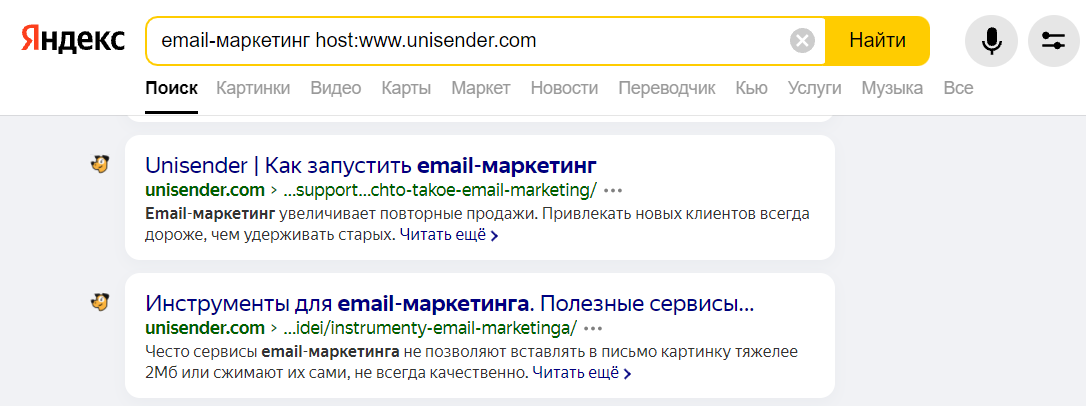The width and height of the screenshot is (1086, 406).
Task: Click favicon beside 'Как запустить email-маркетинг' result
Action: pos(100,165)
